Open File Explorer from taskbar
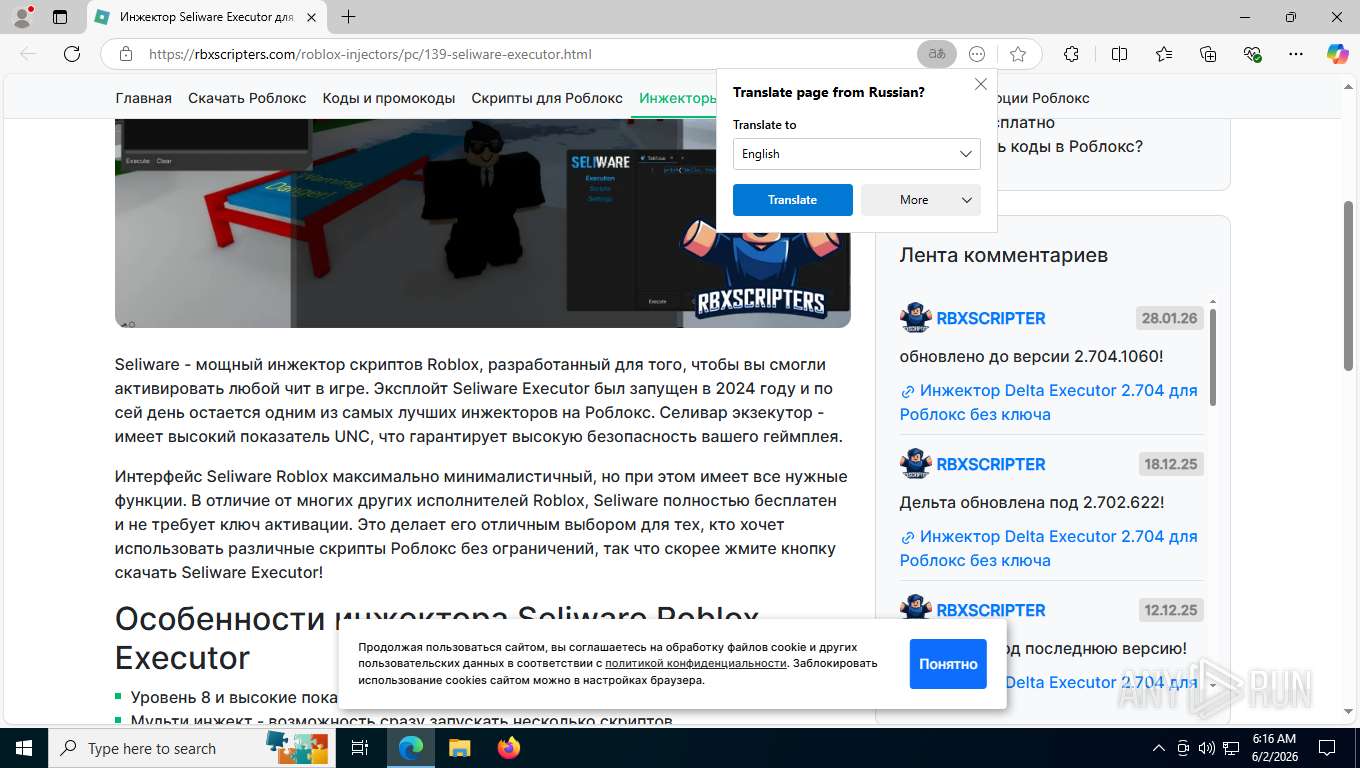Screen dimensions: 1360x768 (459, 748)
